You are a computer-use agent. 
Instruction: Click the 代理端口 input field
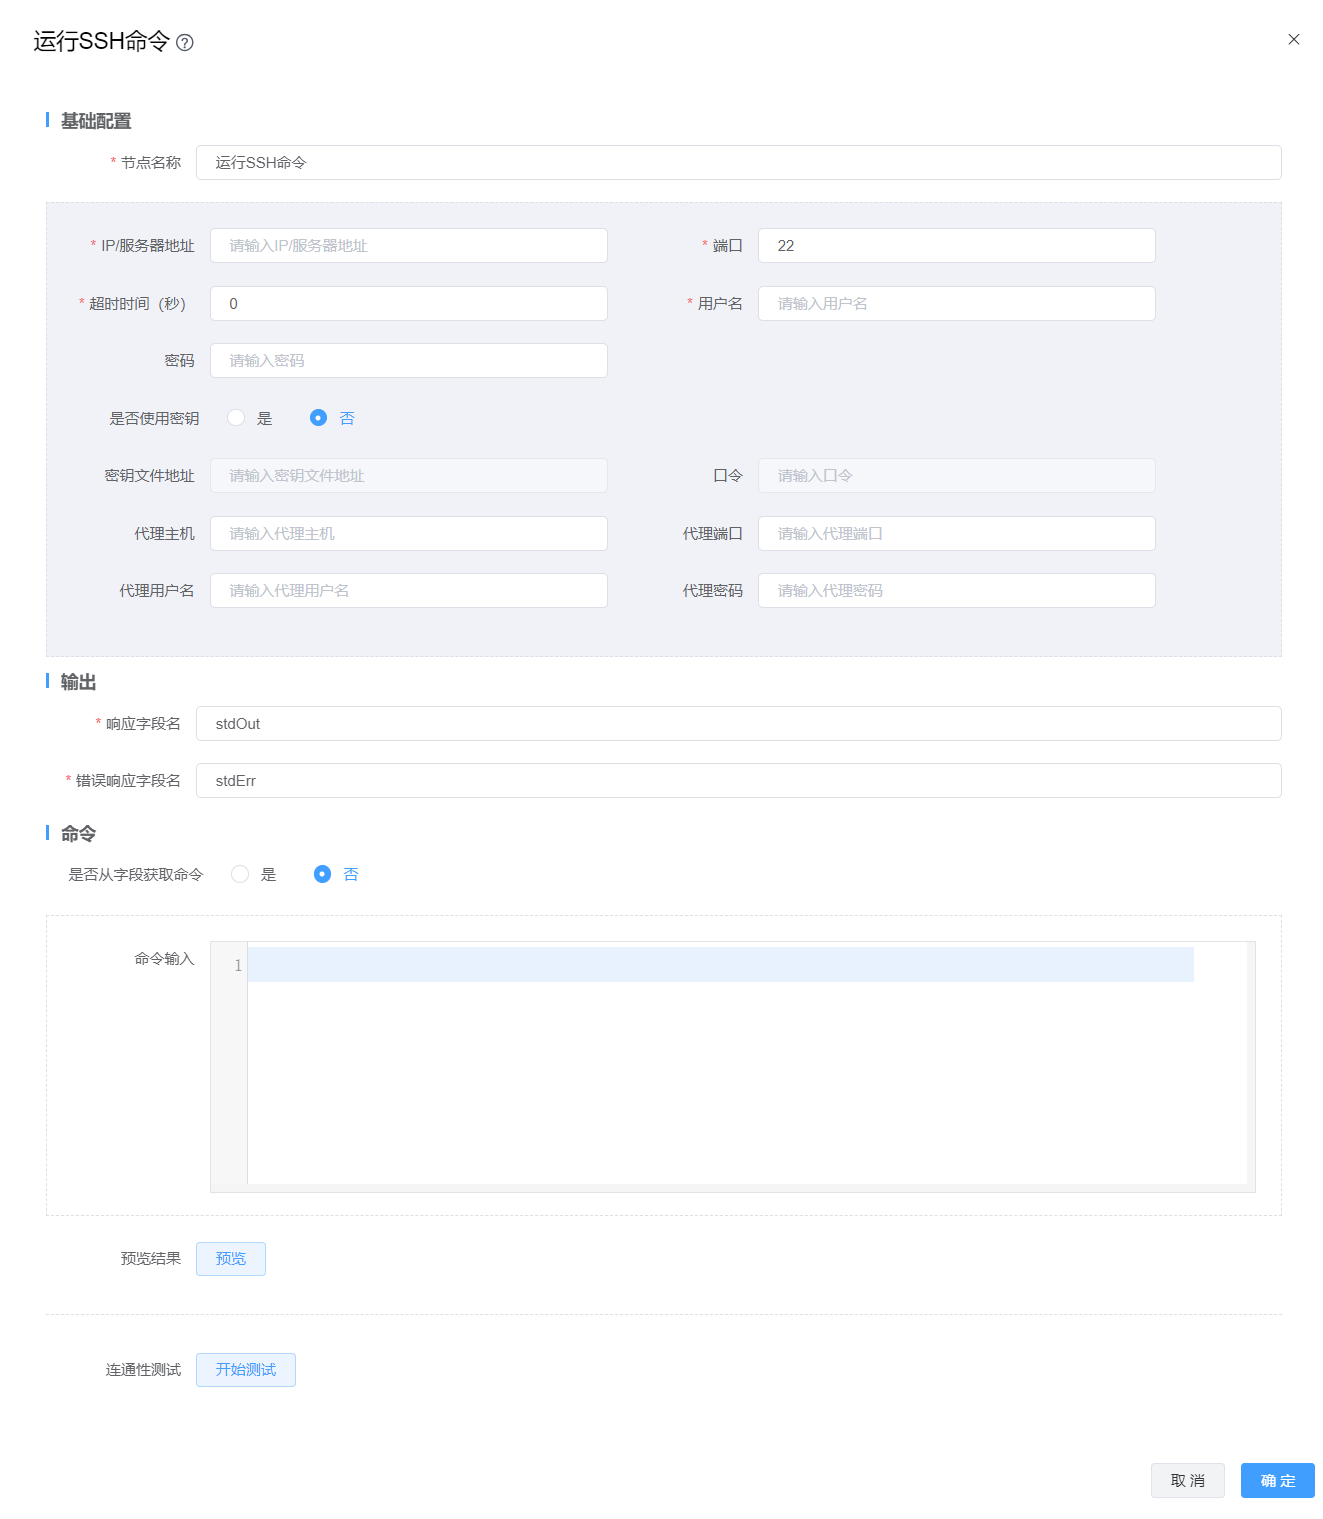coord(956,534)
